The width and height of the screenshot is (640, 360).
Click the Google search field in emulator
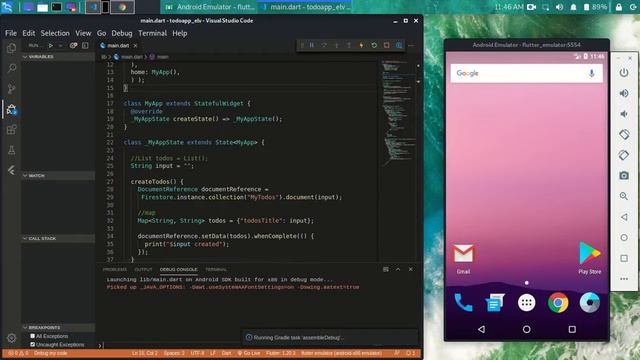527,73
